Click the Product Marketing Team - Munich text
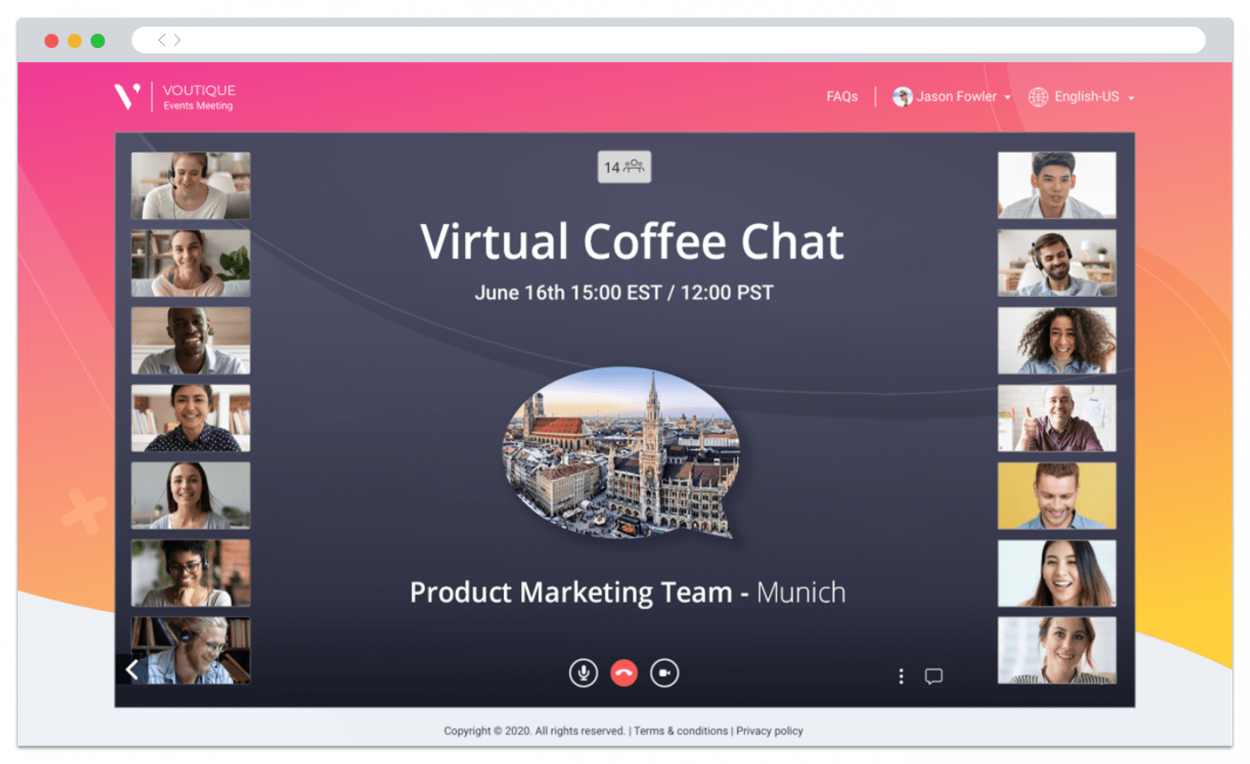Viewport: 1250px width, 764px height. (x=628, y=593)
